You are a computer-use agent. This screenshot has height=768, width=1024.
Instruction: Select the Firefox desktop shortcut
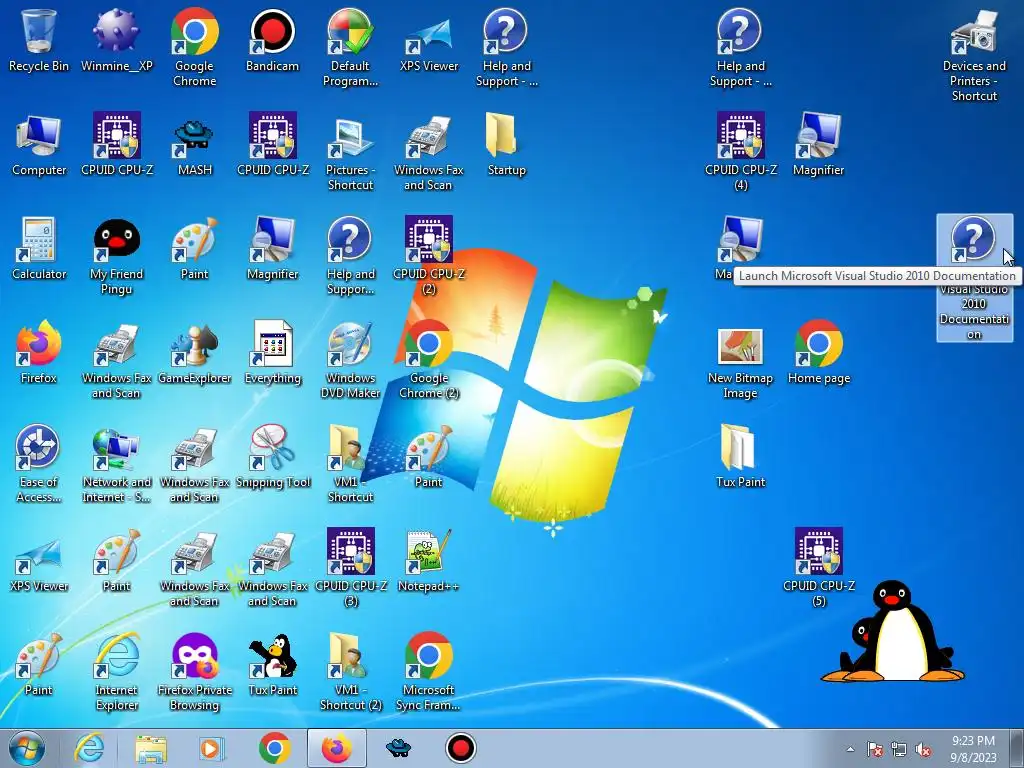(39, 353)
